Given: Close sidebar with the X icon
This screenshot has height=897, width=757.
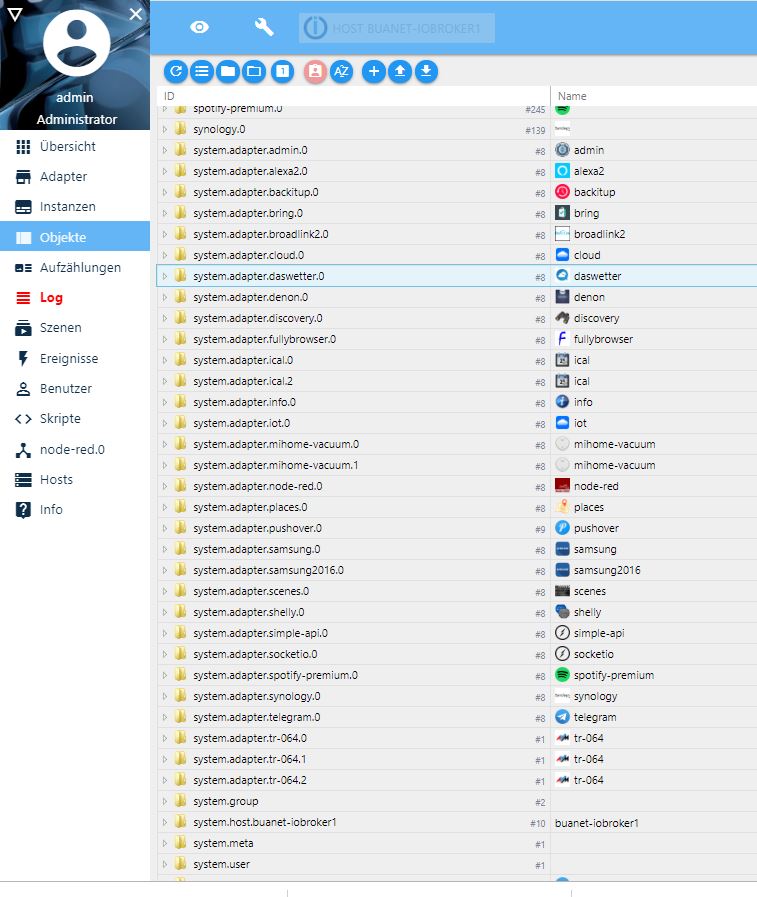Looking at the screenshot, I should 136,14.
